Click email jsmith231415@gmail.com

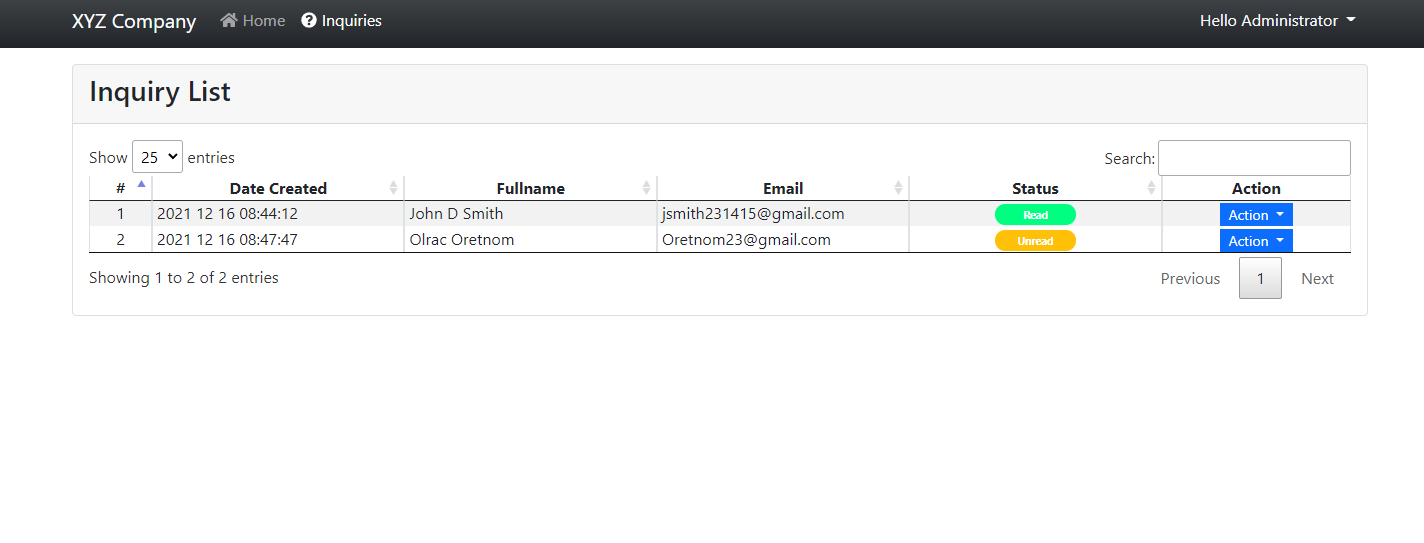tap(753, 214)
